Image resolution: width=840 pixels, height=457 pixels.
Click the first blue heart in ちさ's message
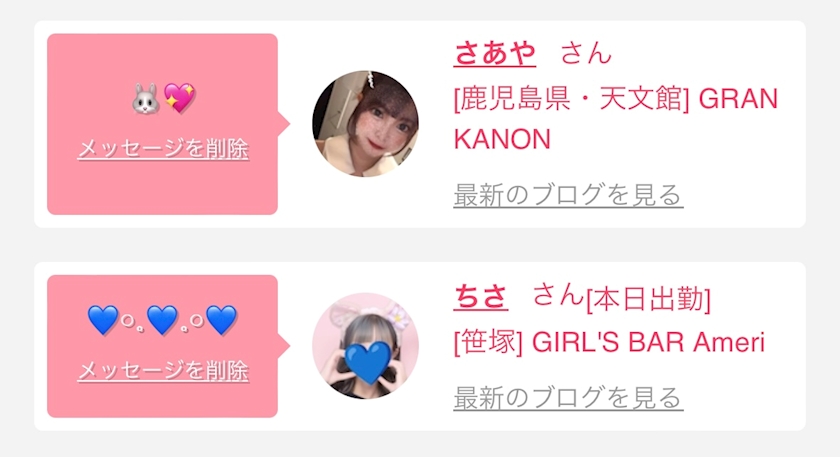pyautogui.click(x=103, y=320)
